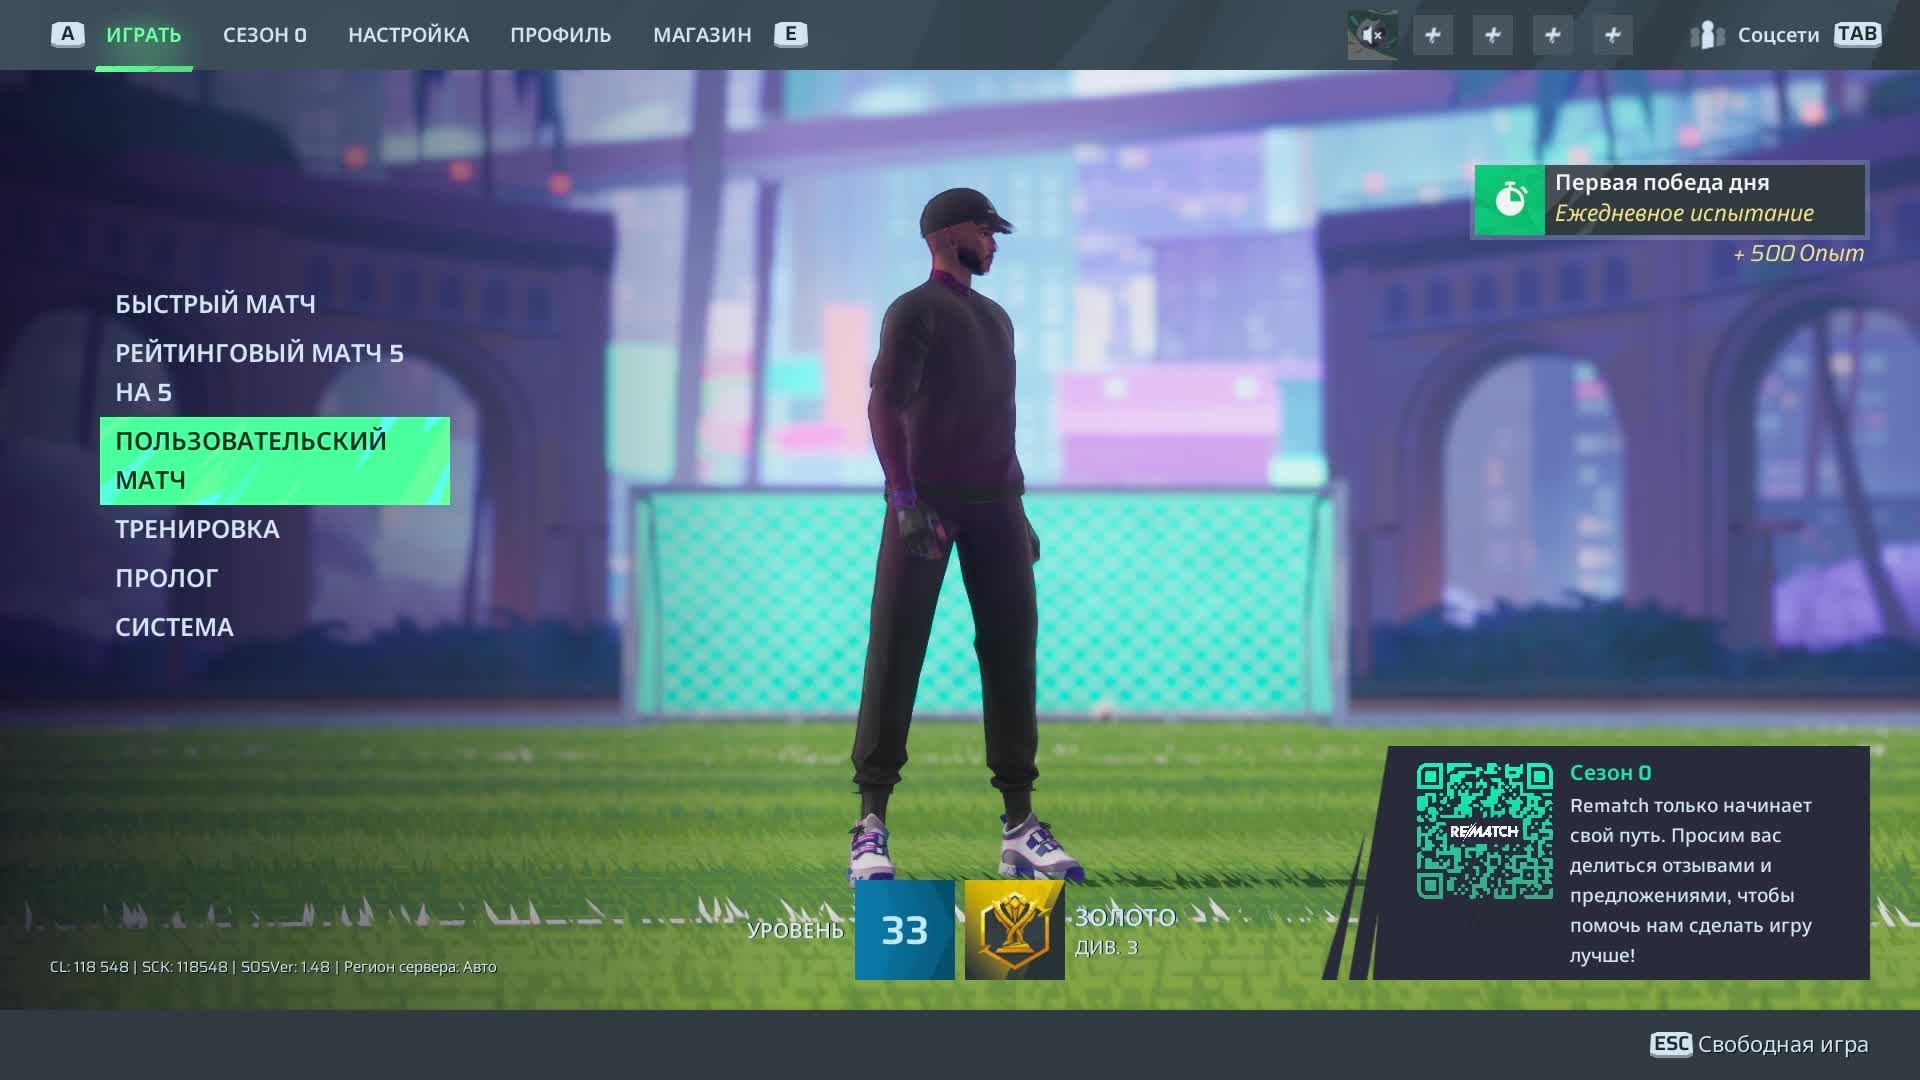
Task: Click the muted speaker player avatar icon
Action: click(1372, 35)
